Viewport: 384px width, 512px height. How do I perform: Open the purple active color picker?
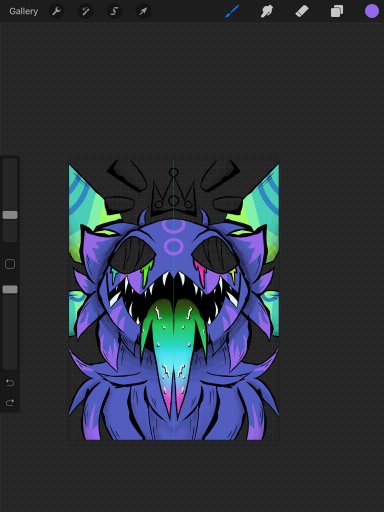coord(372,11)
